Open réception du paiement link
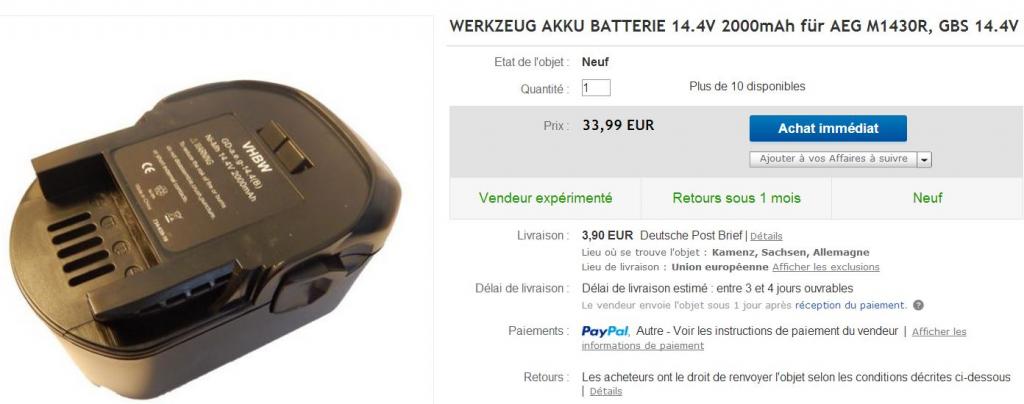The width and height of the screenshot is (1024, 404). [850, 305]
